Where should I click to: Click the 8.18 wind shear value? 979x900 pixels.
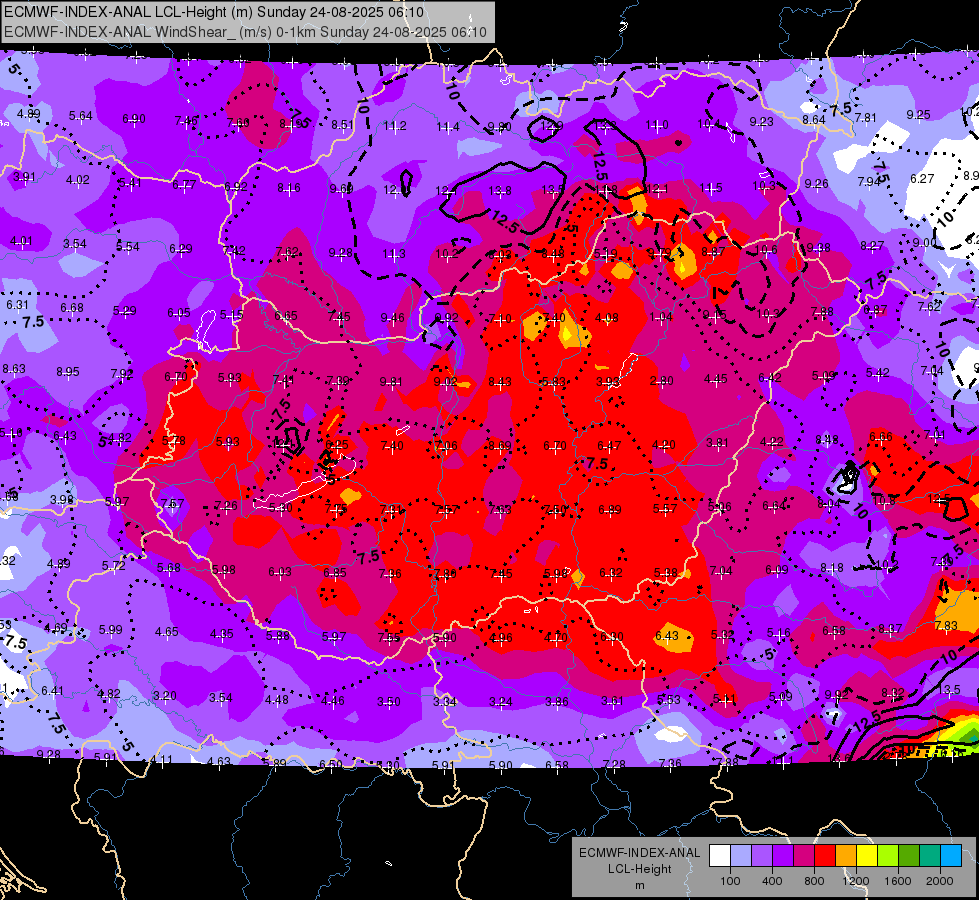click(832, 568)
